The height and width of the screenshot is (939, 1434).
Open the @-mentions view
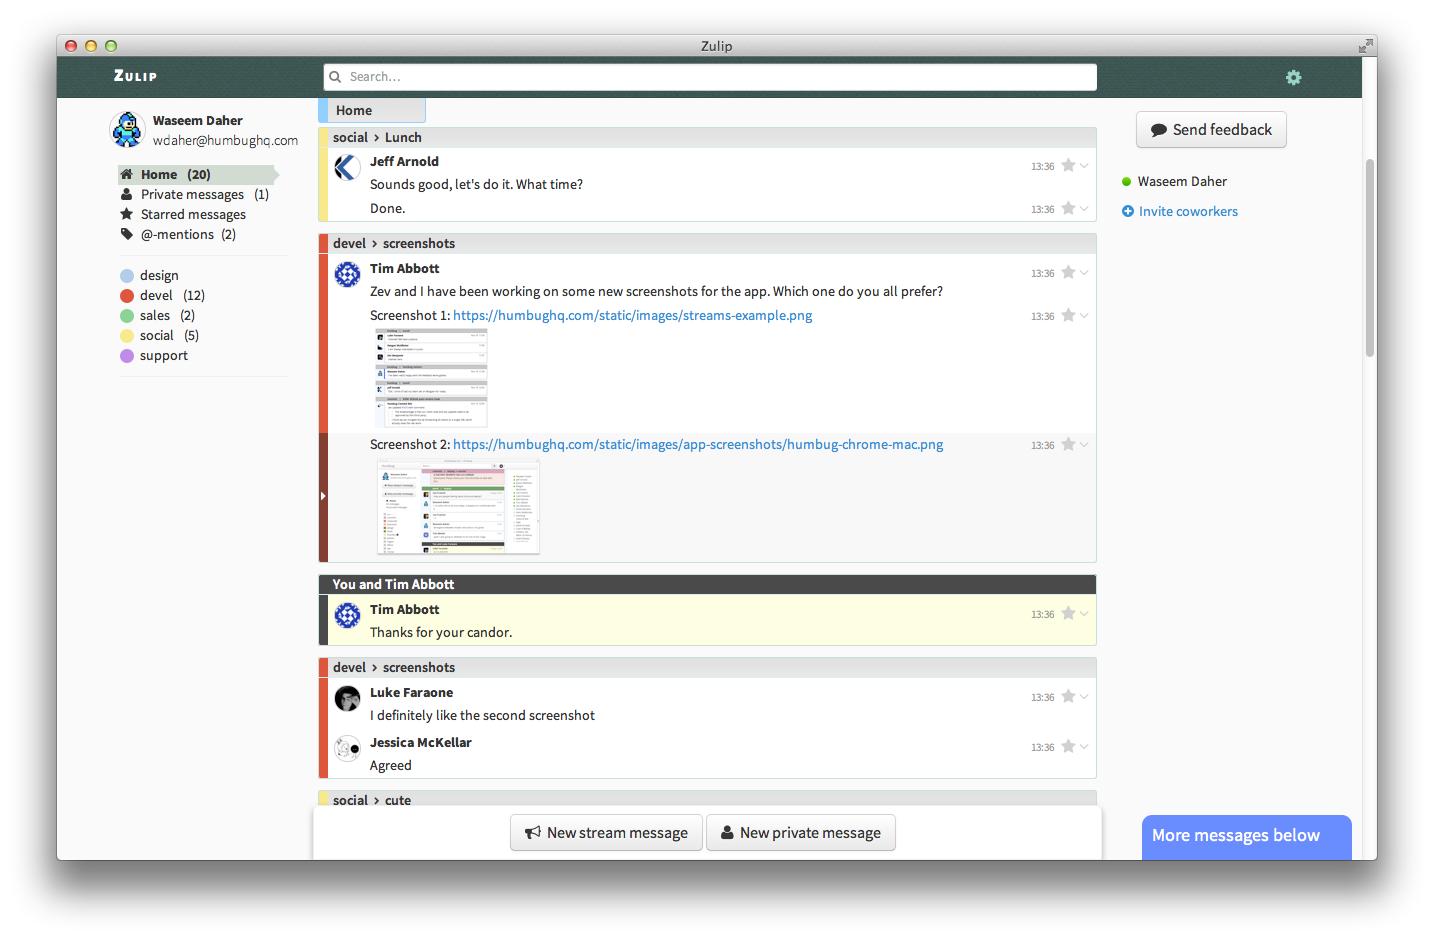(x=177, y=234)
